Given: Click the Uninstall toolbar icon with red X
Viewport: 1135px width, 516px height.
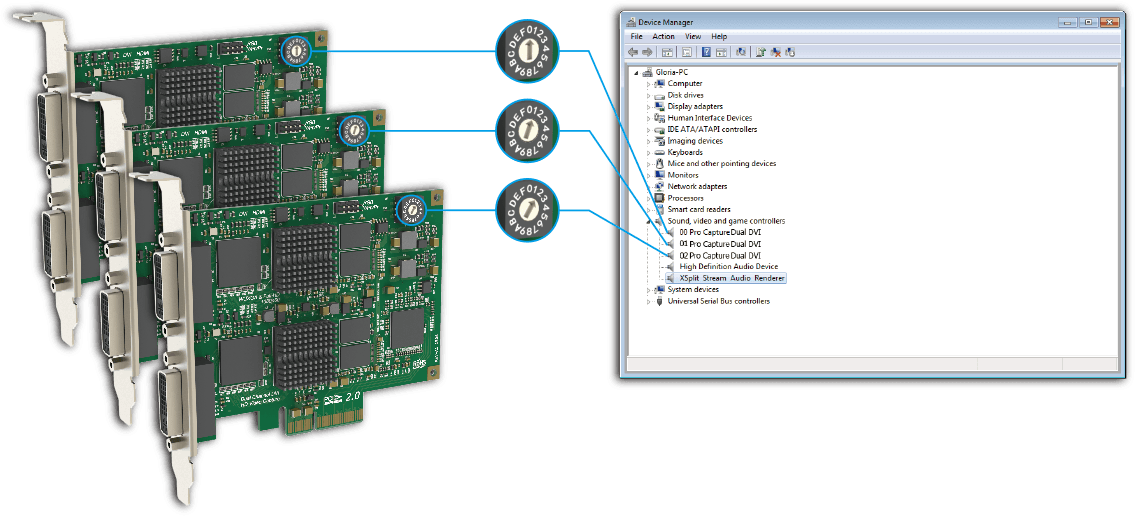Looking at the screenshot, I should coord(776,52).
